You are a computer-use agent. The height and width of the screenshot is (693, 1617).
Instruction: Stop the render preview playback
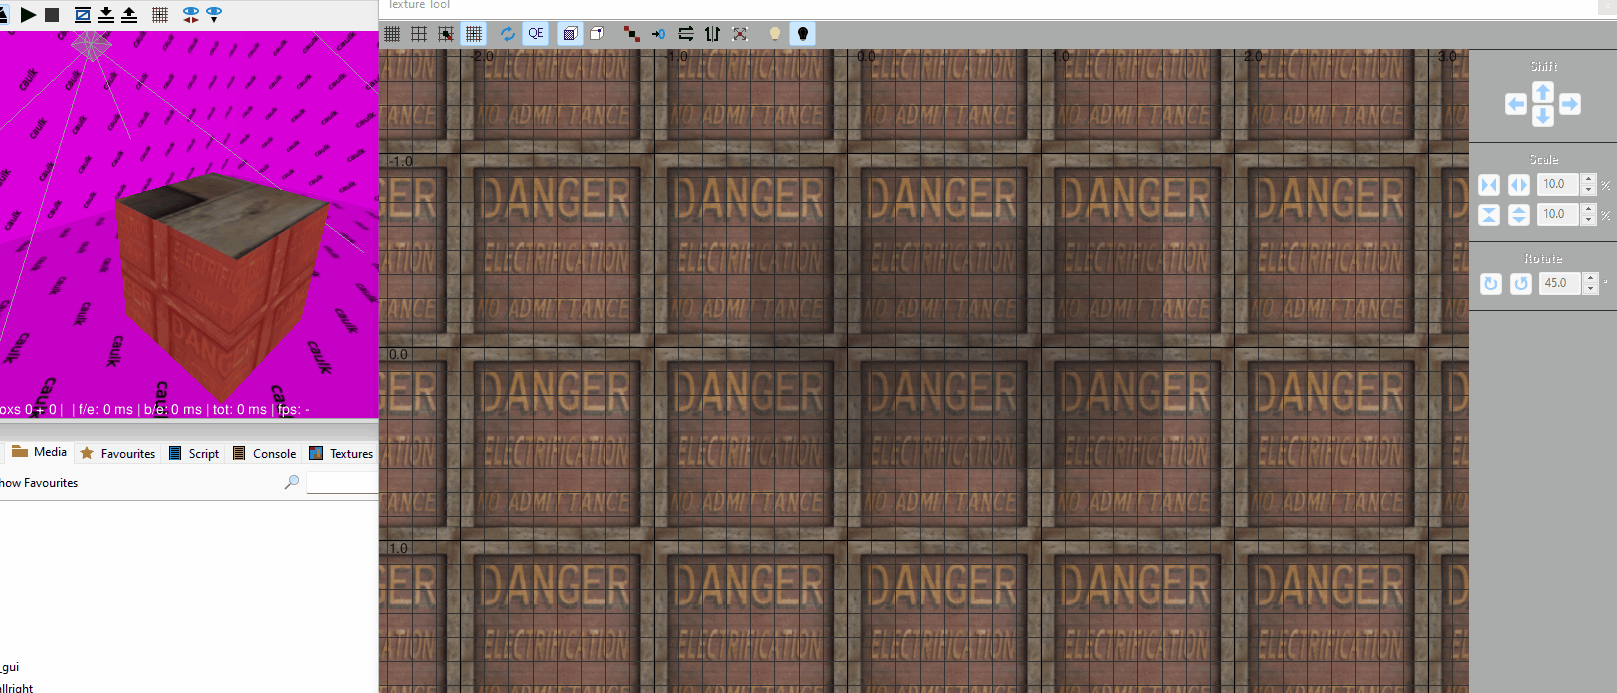[x=52, y=15]
